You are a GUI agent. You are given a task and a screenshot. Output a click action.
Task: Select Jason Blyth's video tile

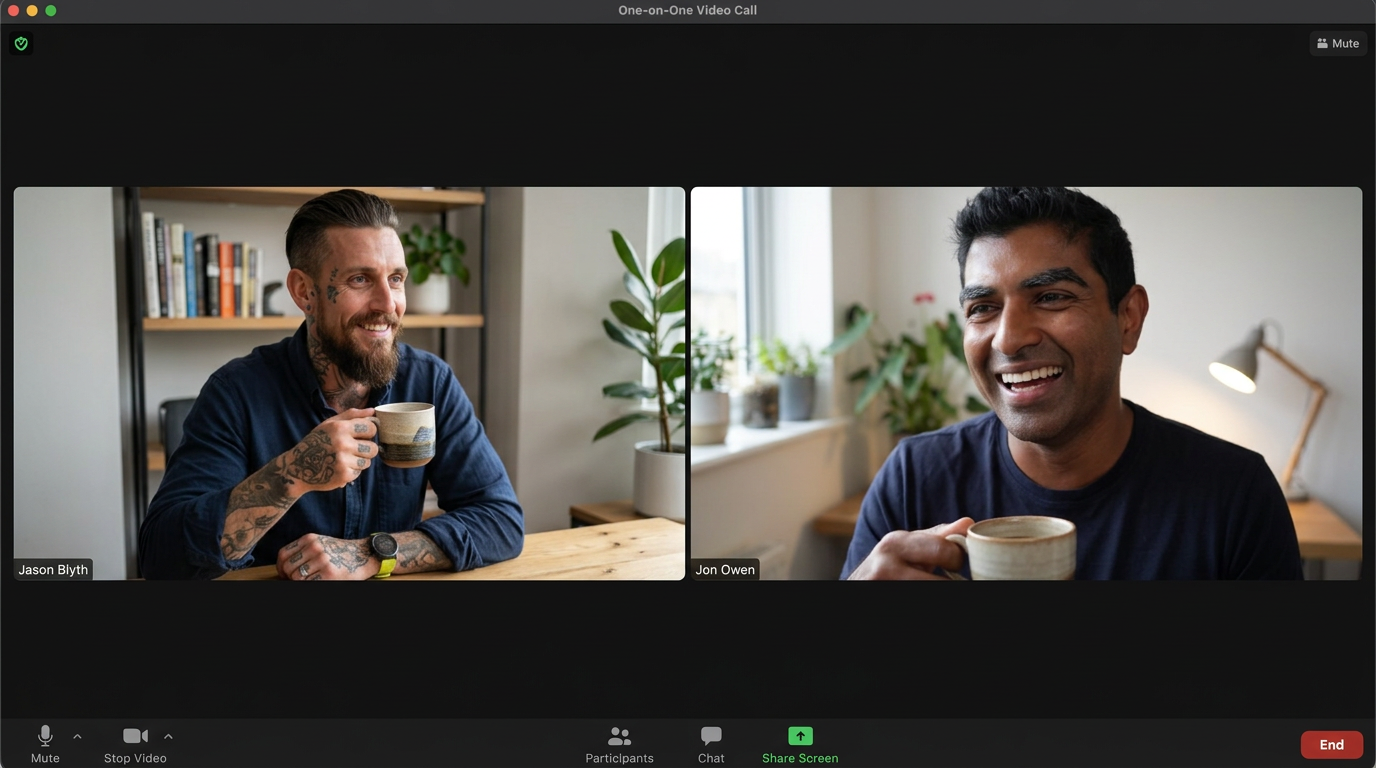click(349, 383)
